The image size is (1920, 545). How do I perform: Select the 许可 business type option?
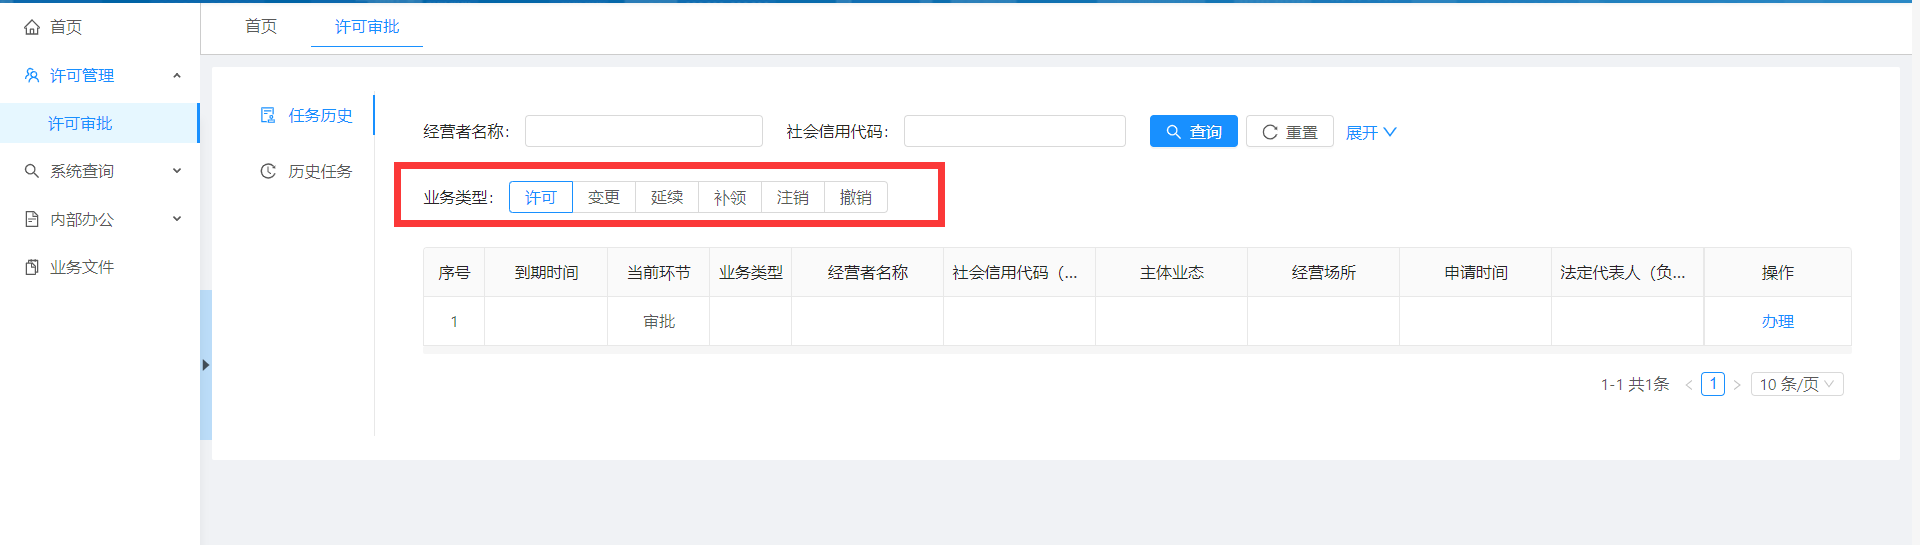[x=541, y=197]
